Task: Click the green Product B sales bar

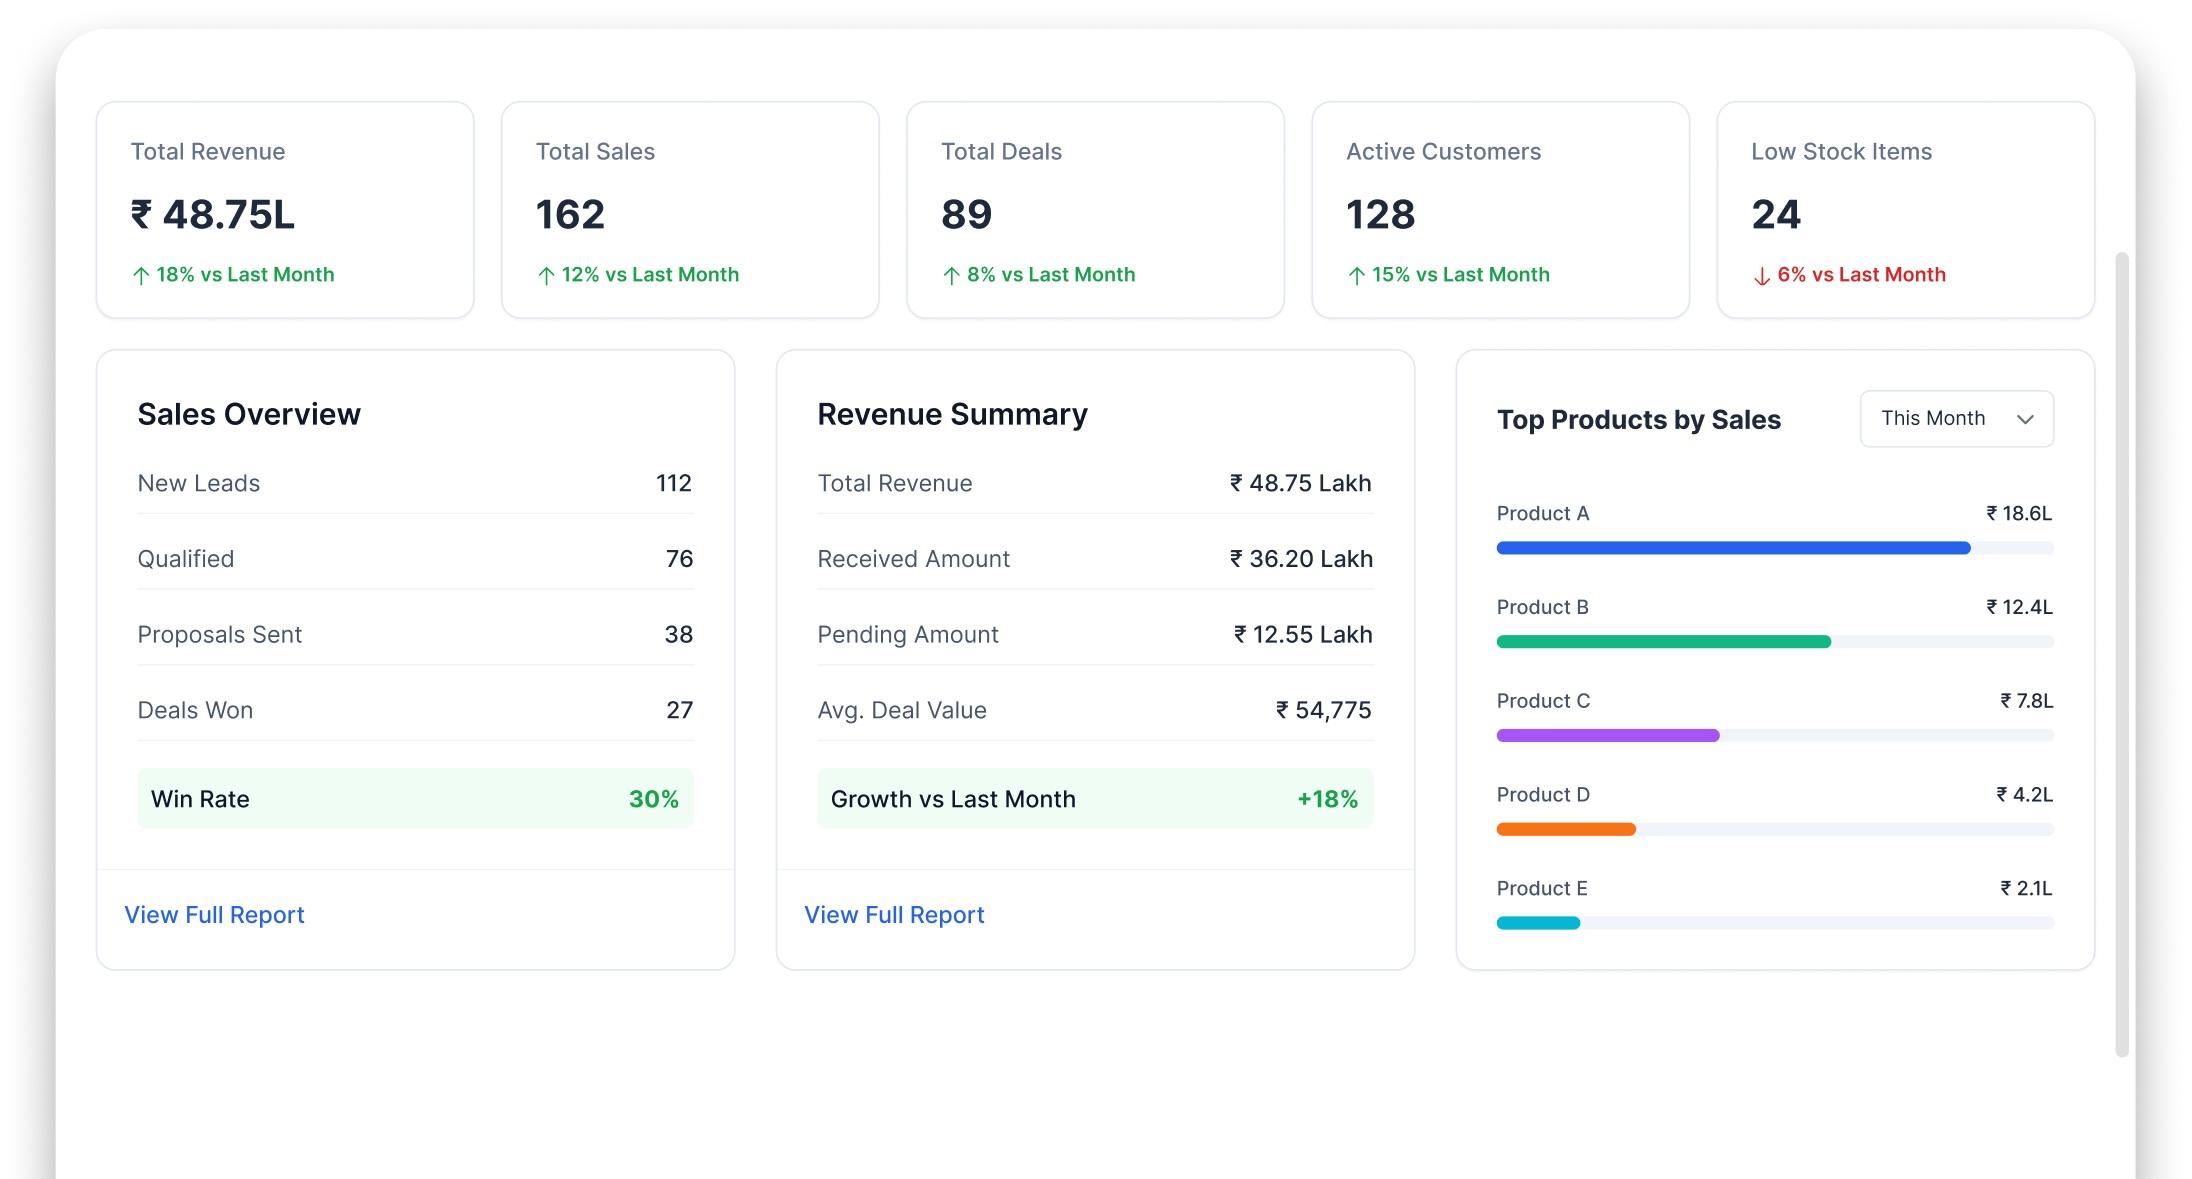Action: 1663,642
